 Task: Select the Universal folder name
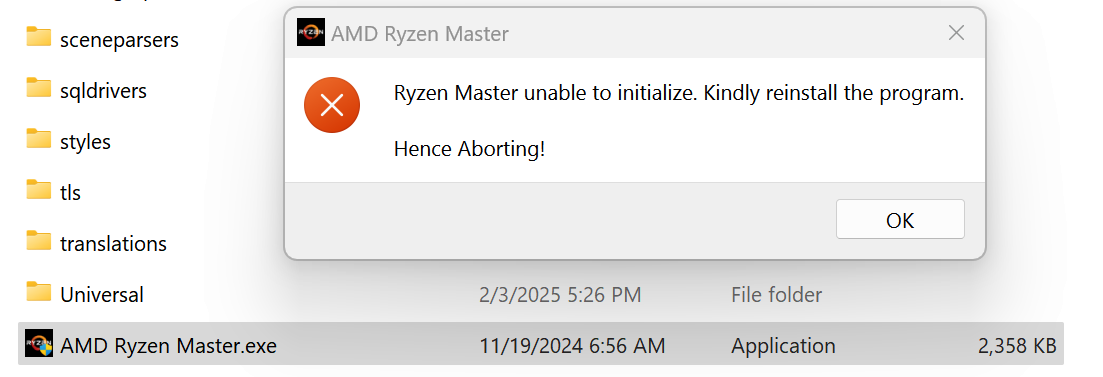tap(102, 294)
